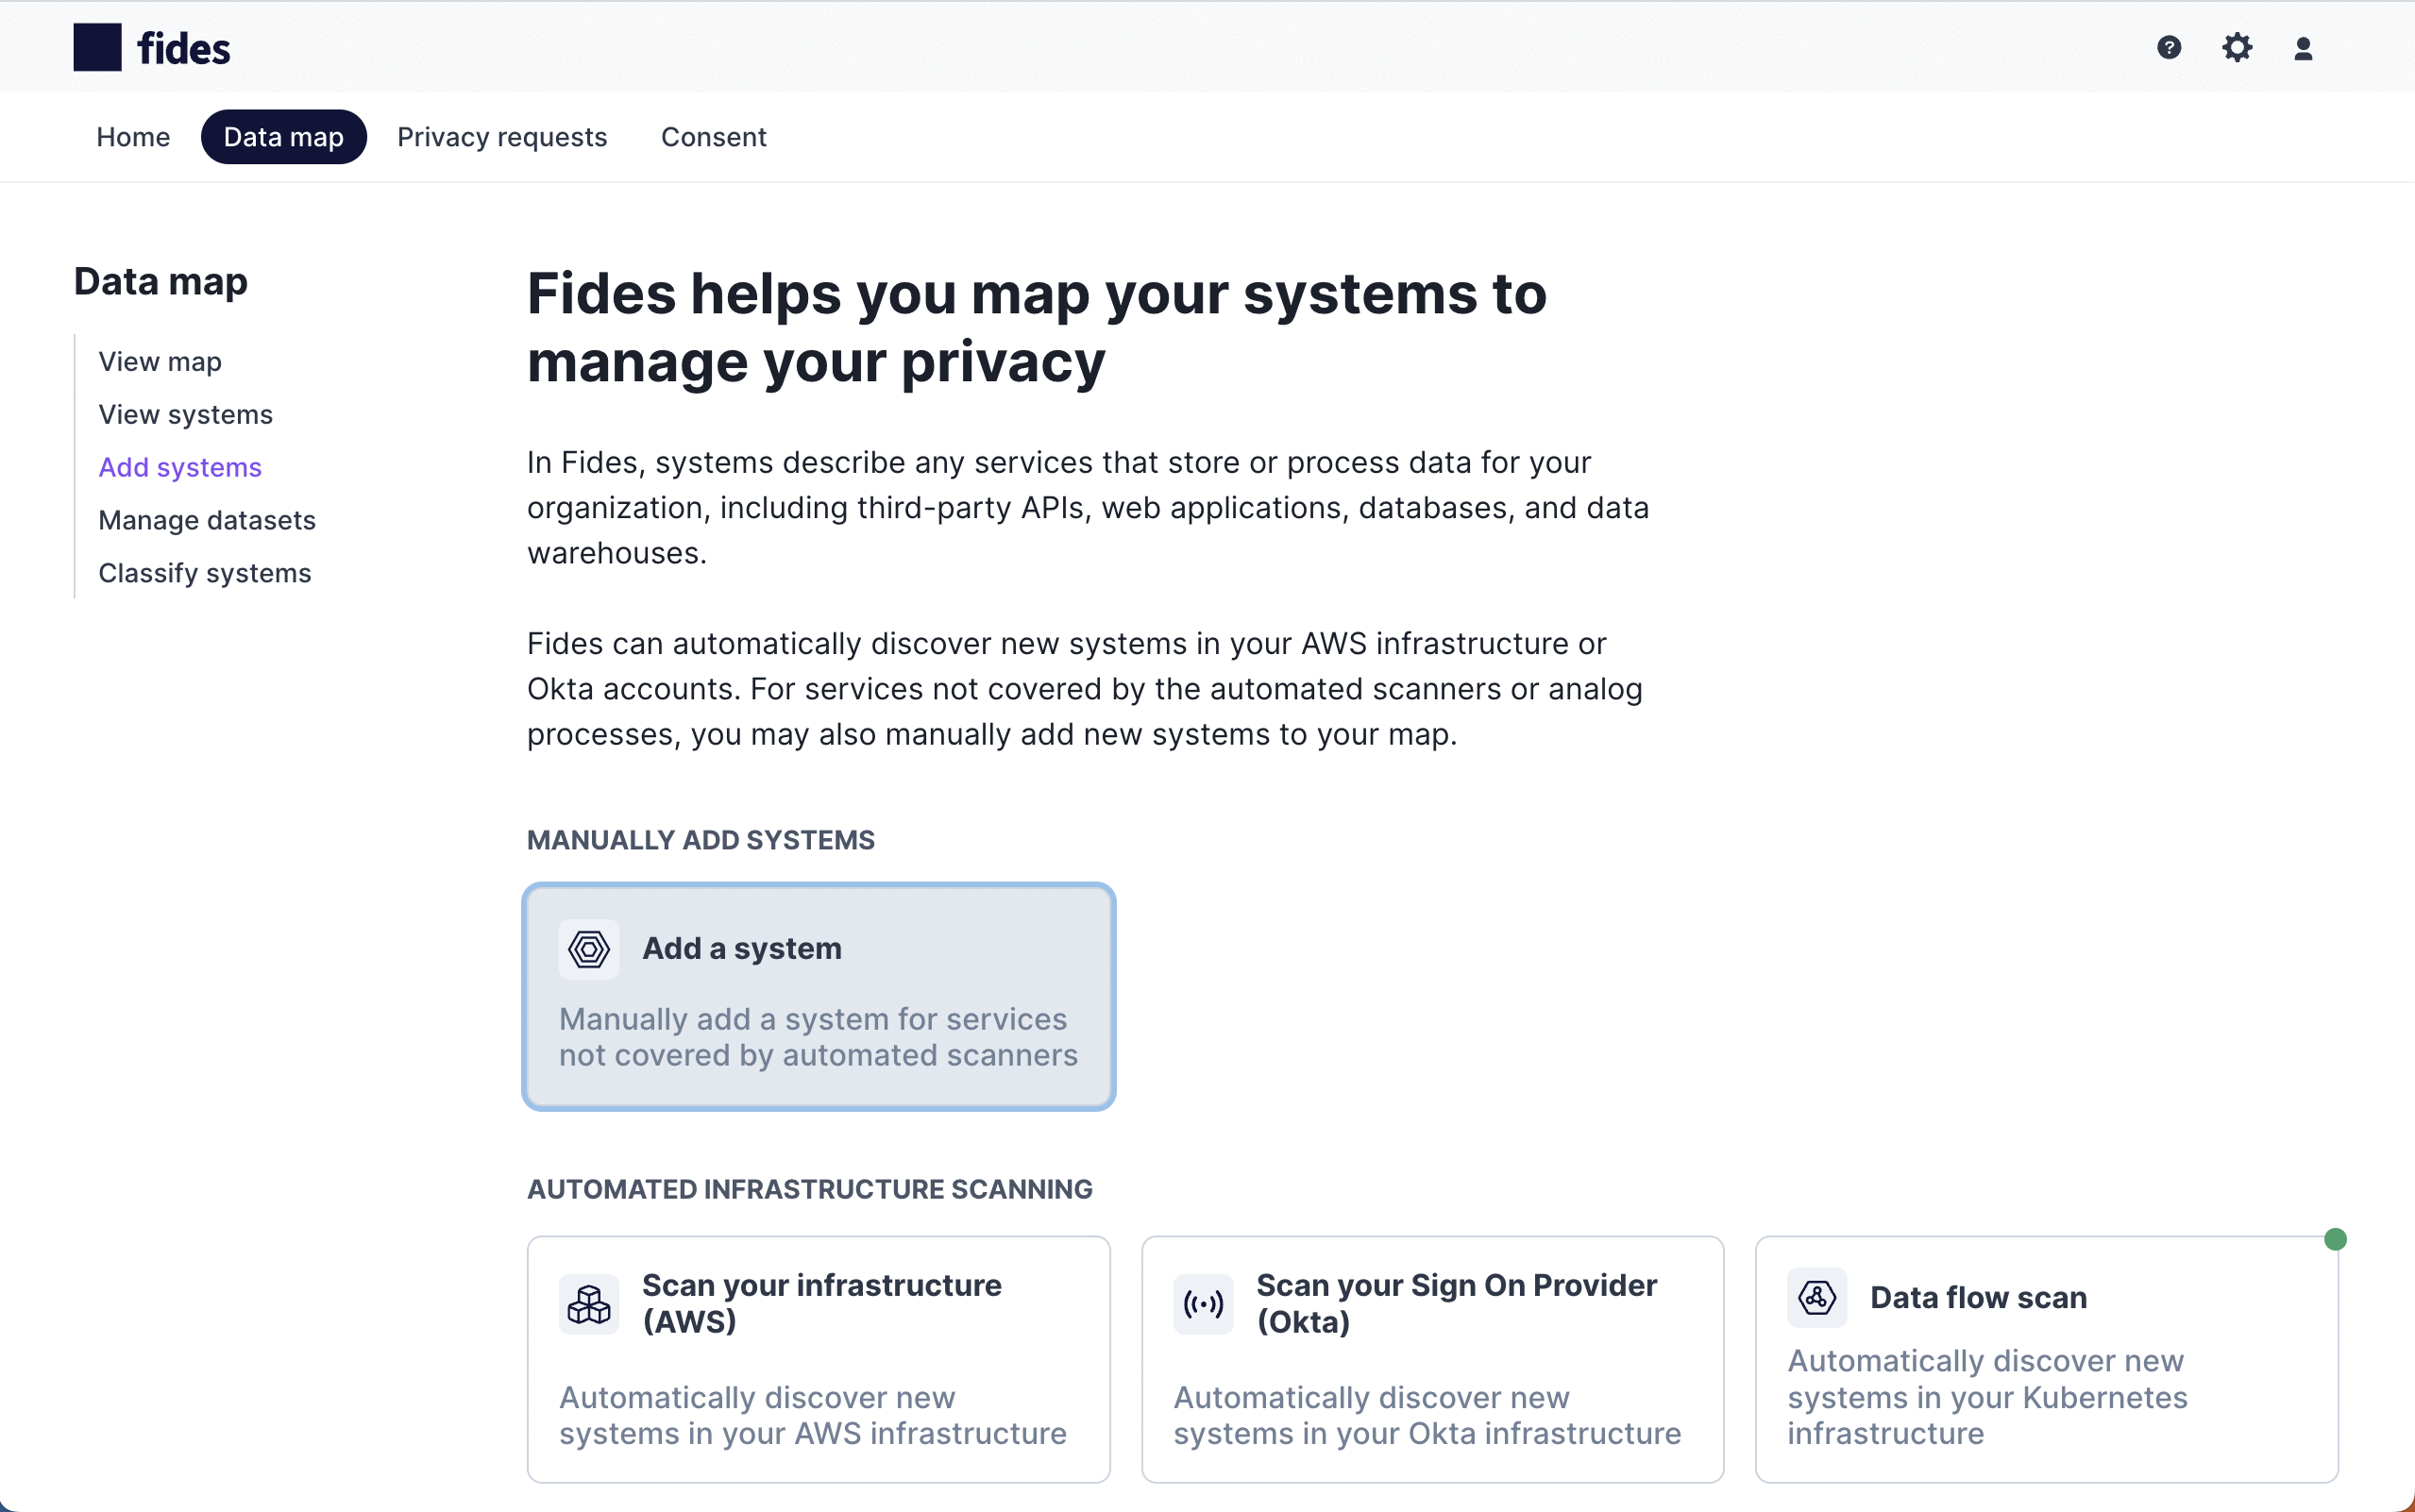
Task: Open View systems in sidebar
Action: [185, 414]
